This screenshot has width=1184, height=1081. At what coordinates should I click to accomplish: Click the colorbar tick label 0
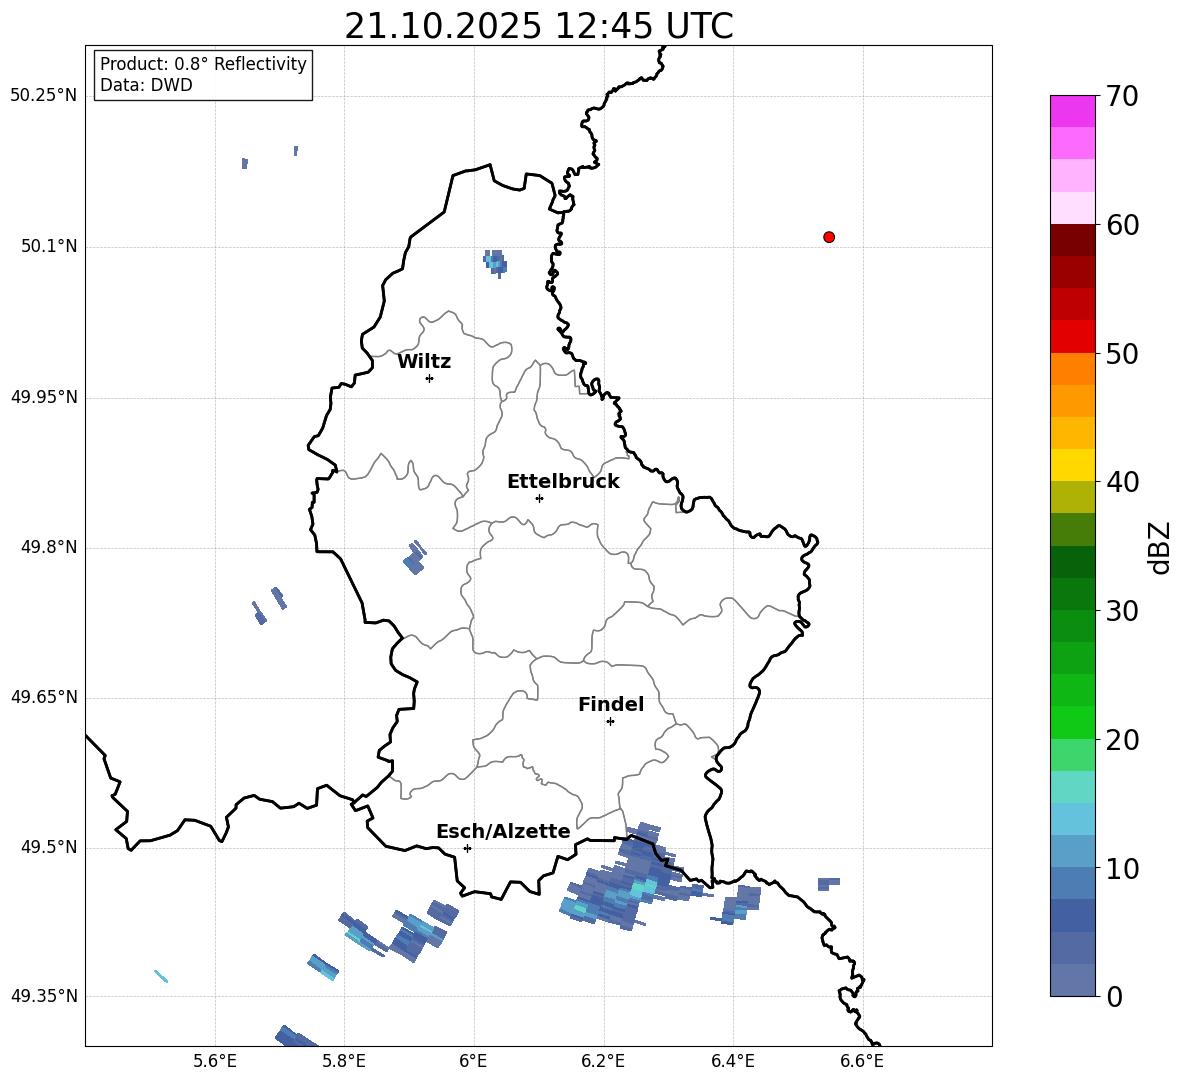(x=1114, y=996)
